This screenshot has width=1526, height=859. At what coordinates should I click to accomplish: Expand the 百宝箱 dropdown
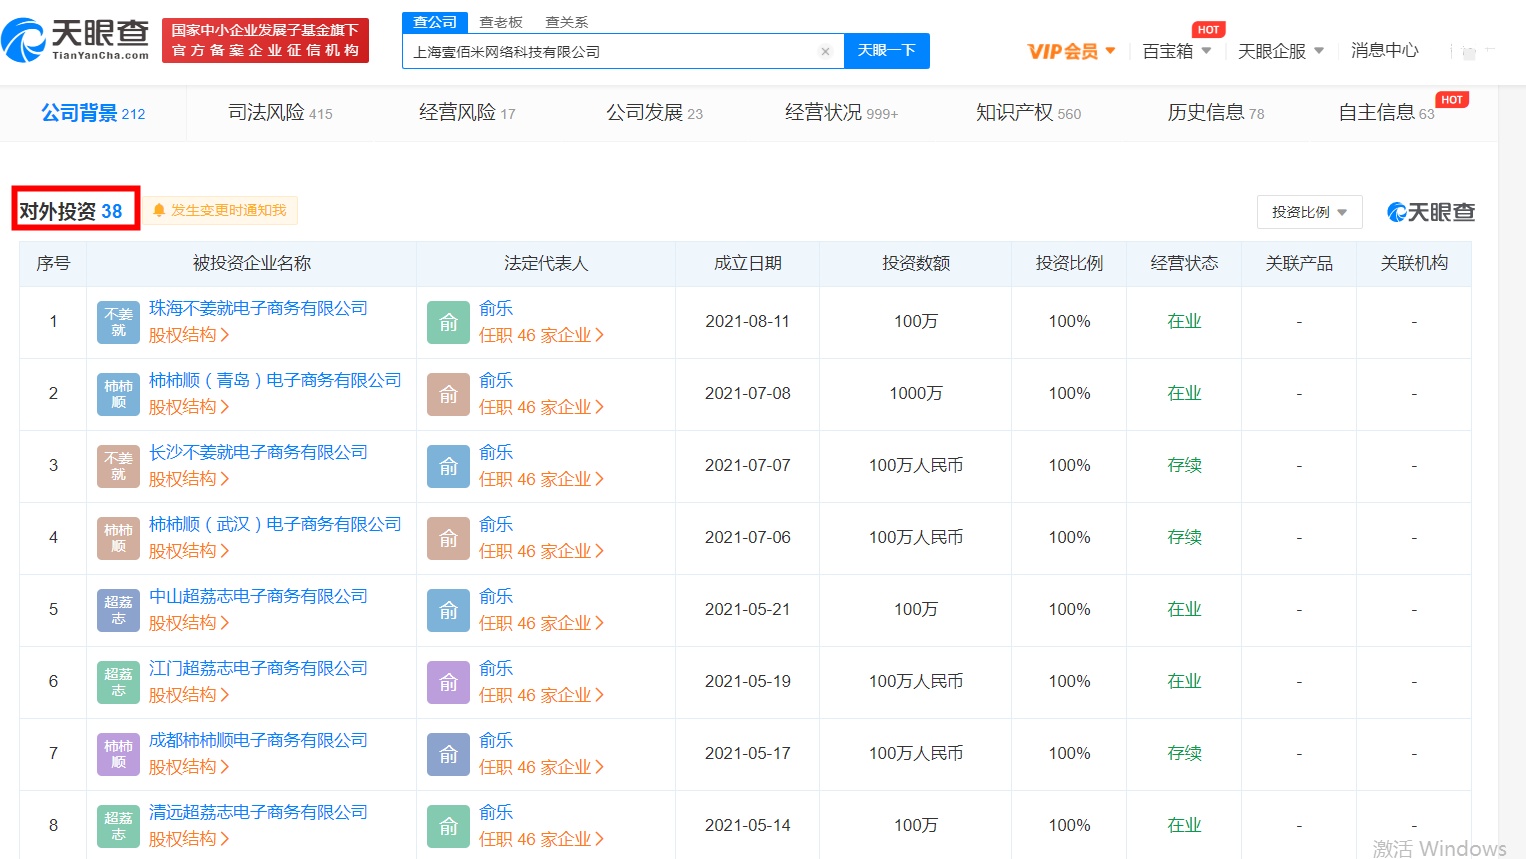click(x=1177, y=51)
